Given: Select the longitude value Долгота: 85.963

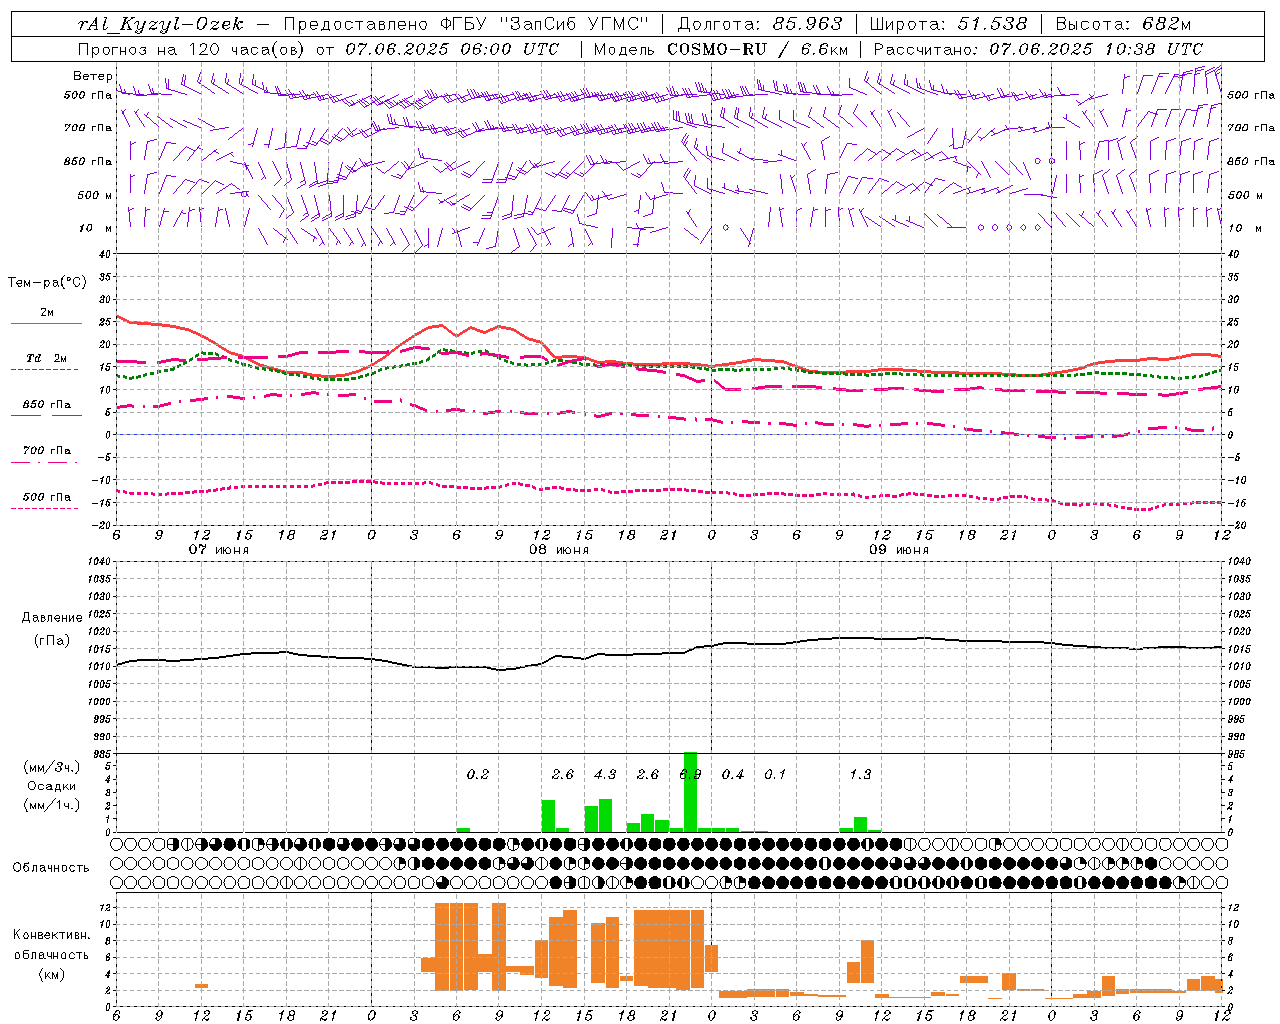Looking at the screenshot, I should tap(760, 24).
